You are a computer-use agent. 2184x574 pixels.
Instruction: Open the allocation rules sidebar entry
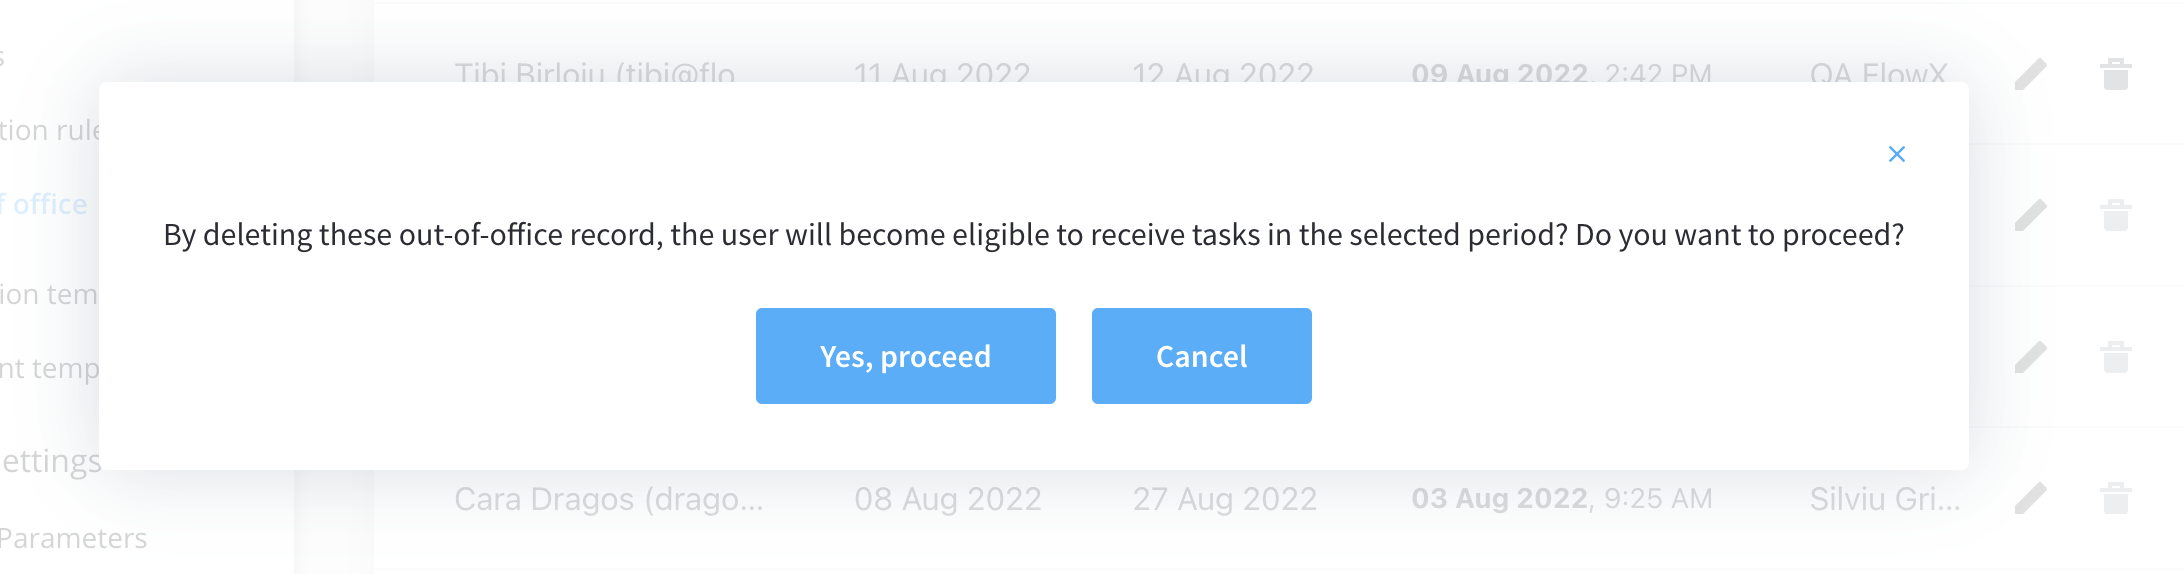click(50, 130)
